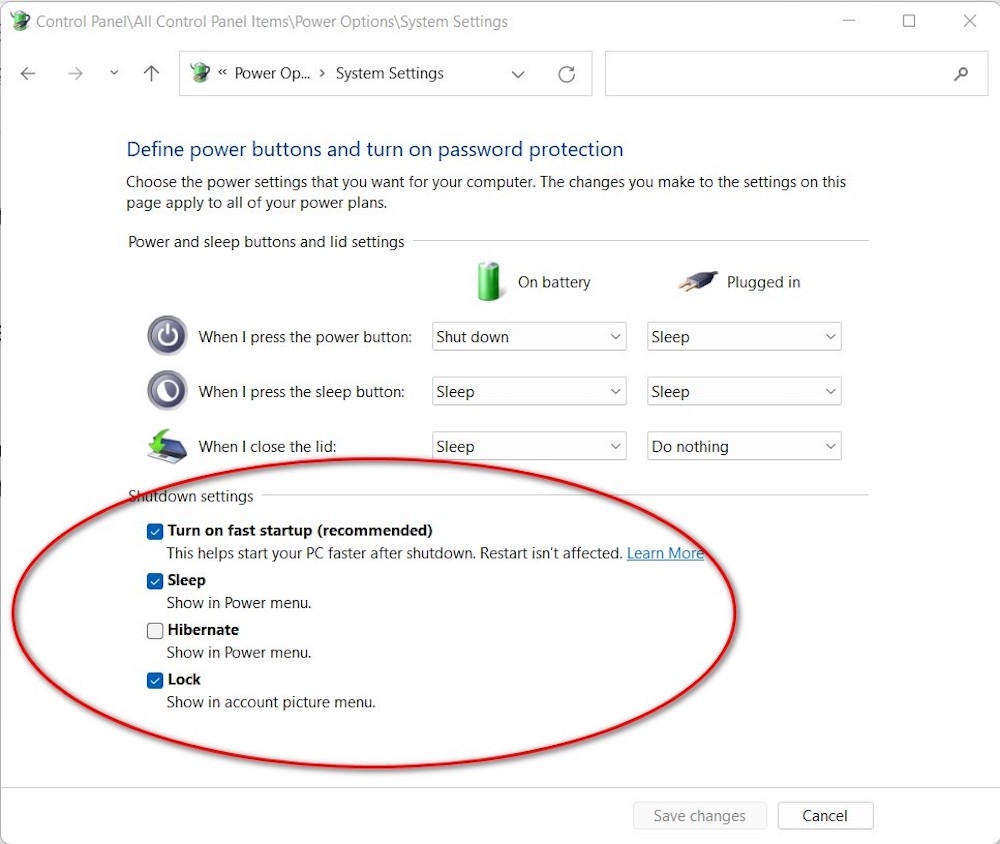Expand the address bar history chevron
This screenshot has height=844, width=1000.
coord(518,73)
